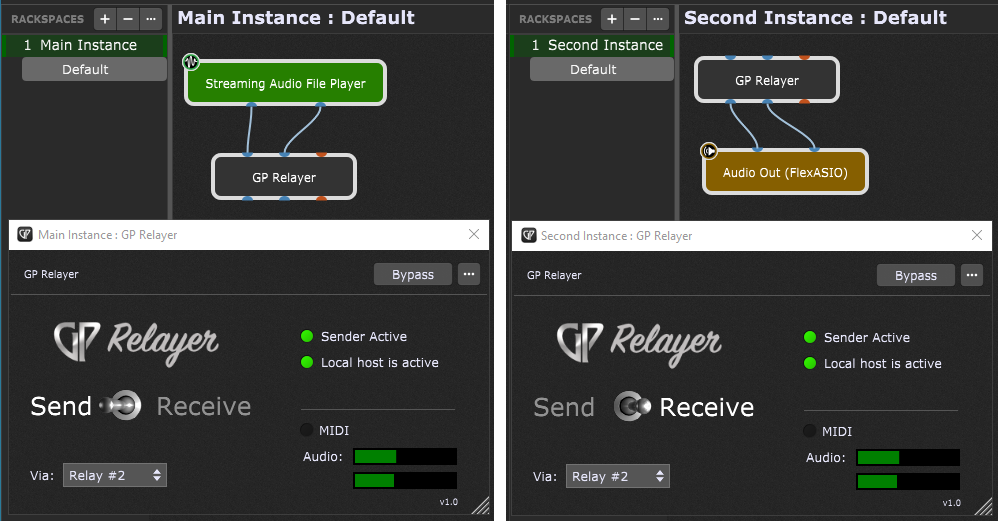The width and height of the screenshot is (998, 521).
Task: Choose Receive mode in Main Instance Relayer
Action: click(x=204, y=406)
